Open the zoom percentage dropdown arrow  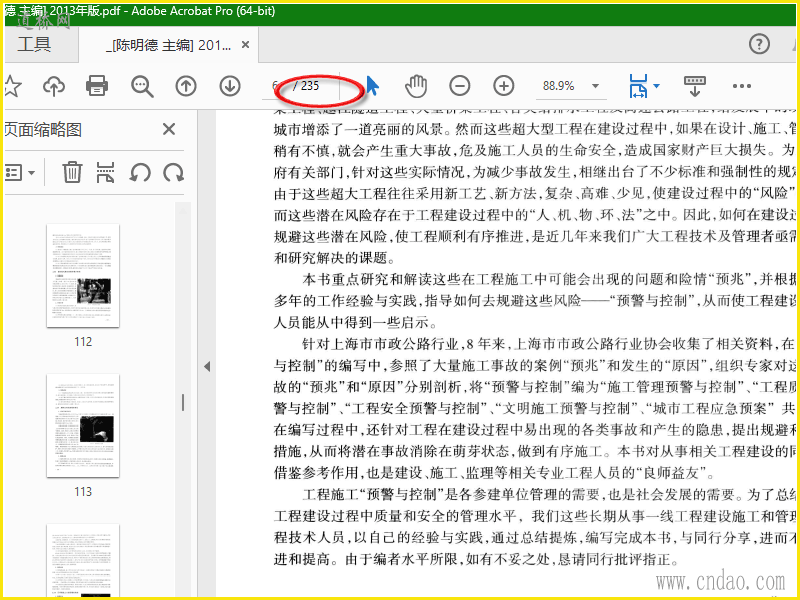pyautogui.click(x=595, y=86)
